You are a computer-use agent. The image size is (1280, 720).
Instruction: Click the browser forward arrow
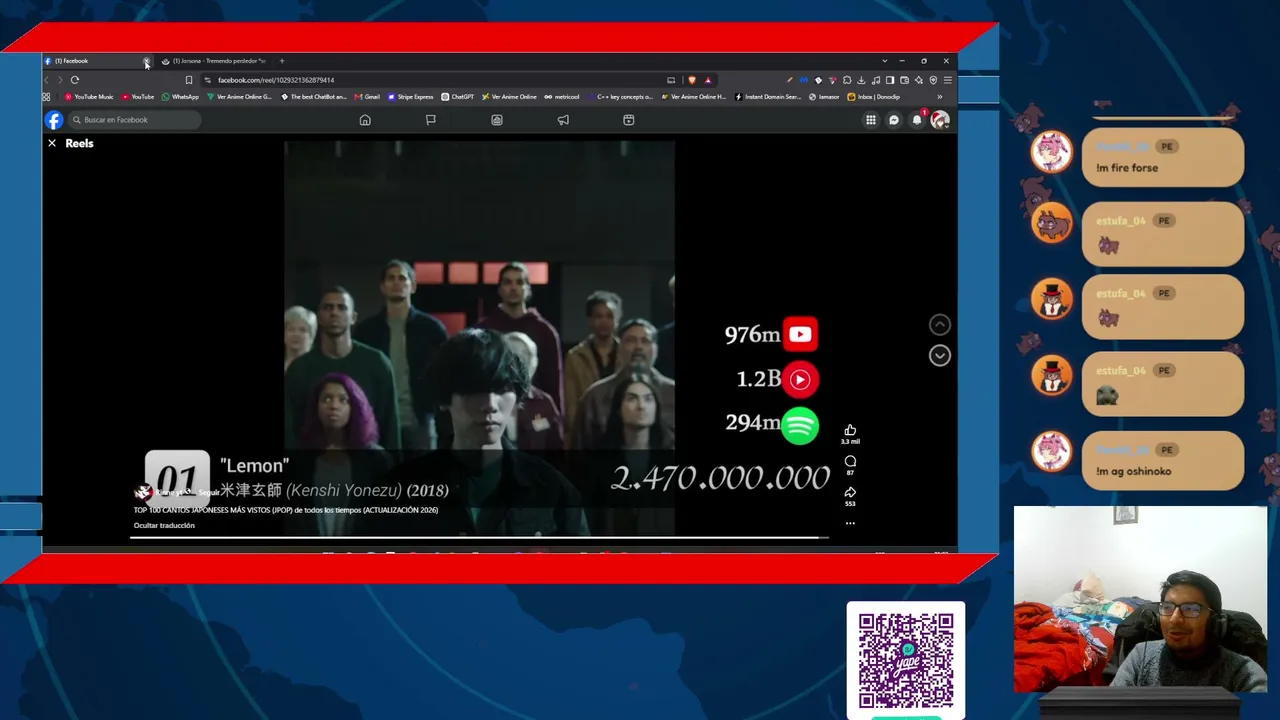[x=60, y=80]
